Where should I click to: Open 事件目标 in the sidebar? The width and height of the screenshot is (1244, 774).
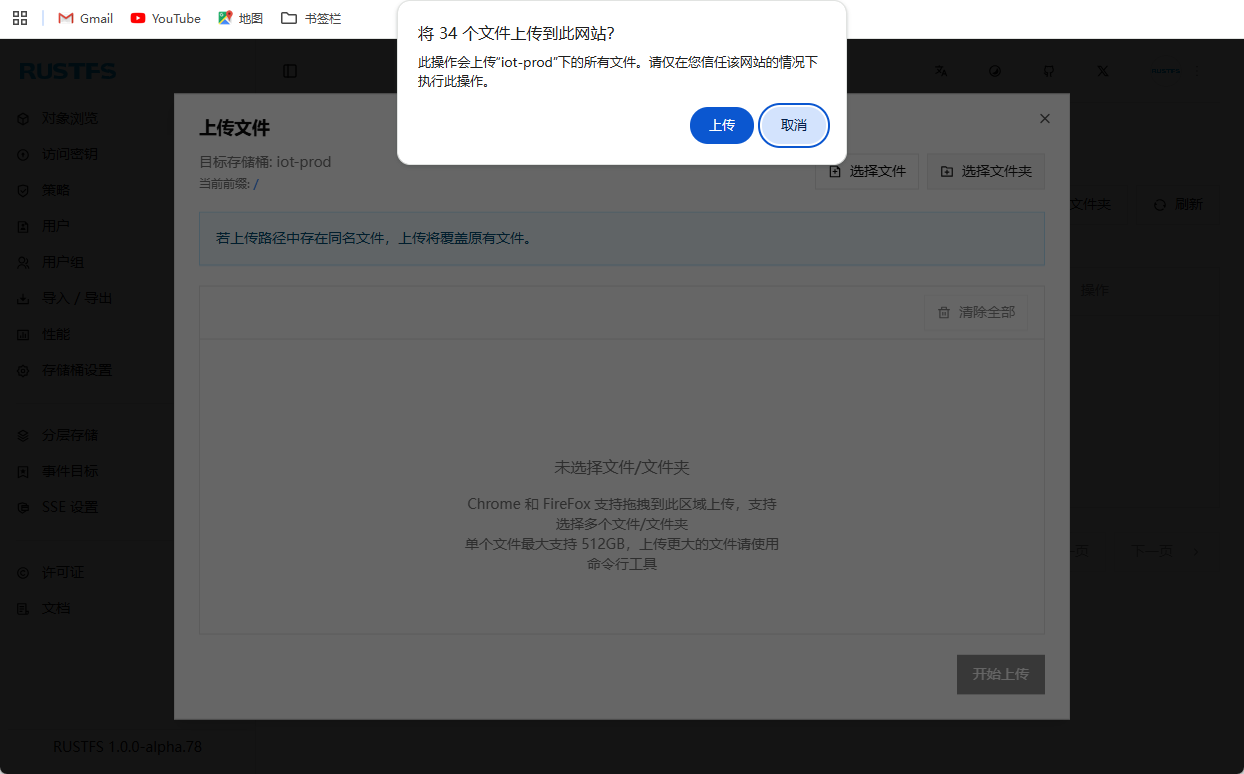(58, 471)
